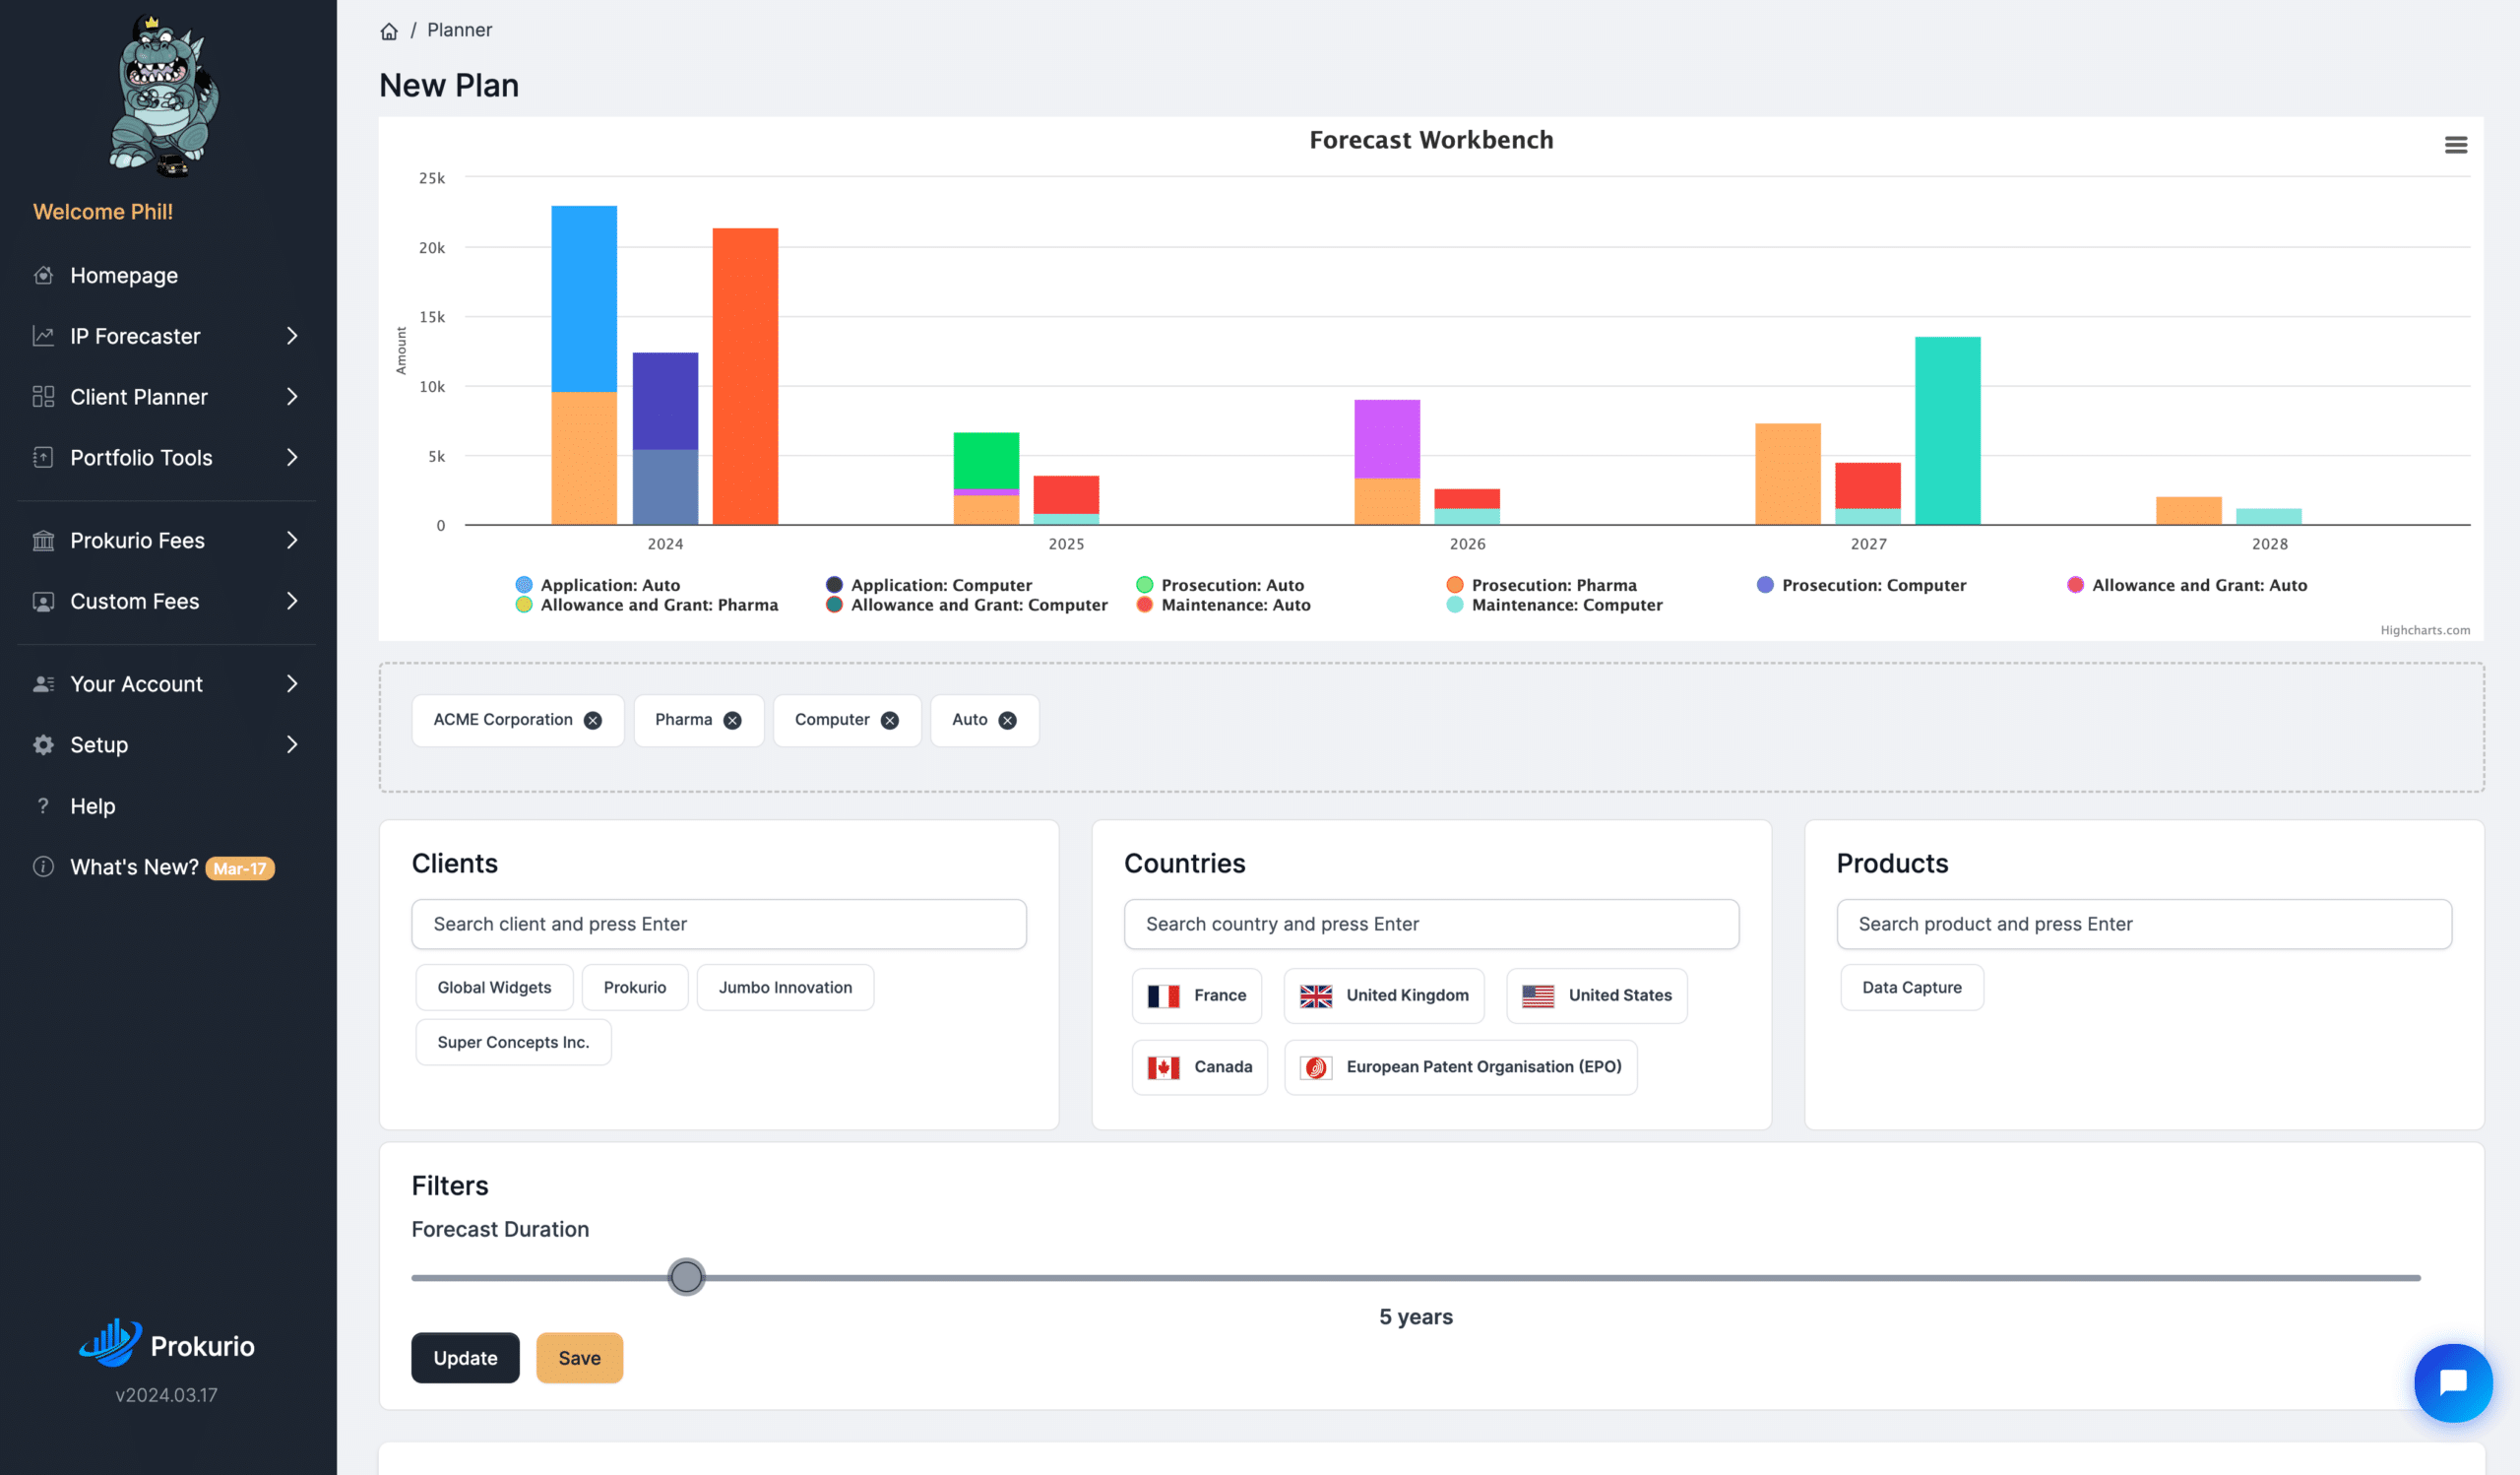The width and height of the screenshot is (2520, 1475).
Task: Click the What's New info icon
Action: point(43,867)
